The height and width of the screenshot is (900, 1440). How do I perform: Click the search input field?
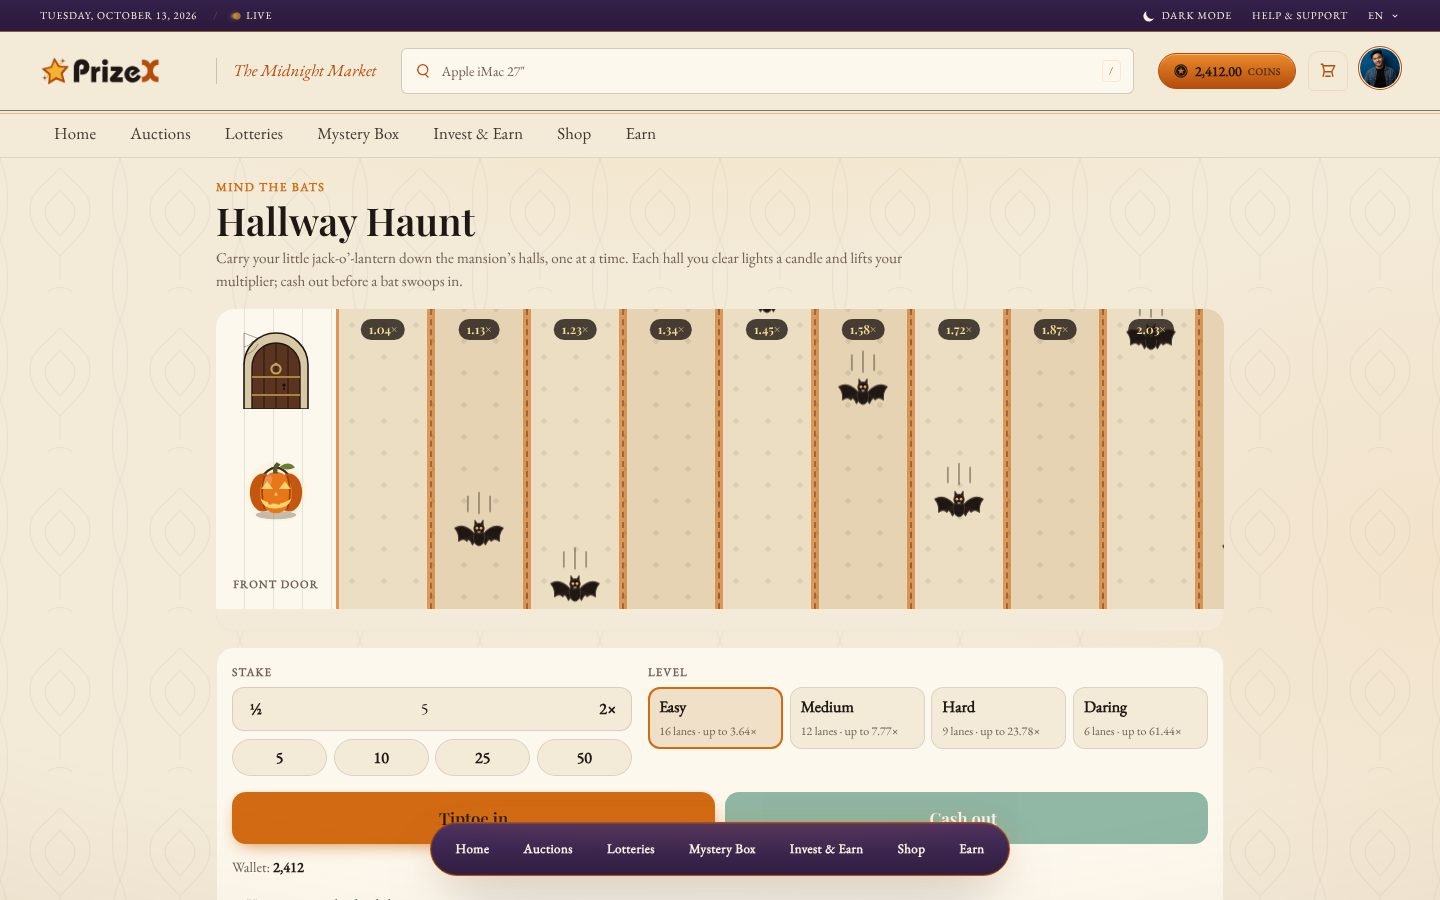click(767, 71)
